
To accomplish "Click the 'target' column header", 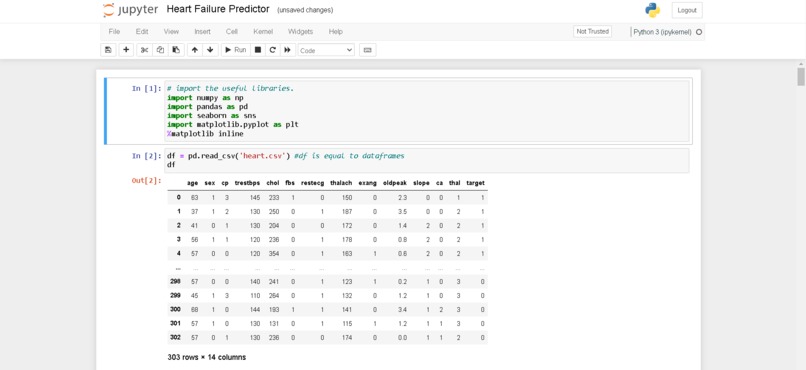I will (x=475, y=183).
